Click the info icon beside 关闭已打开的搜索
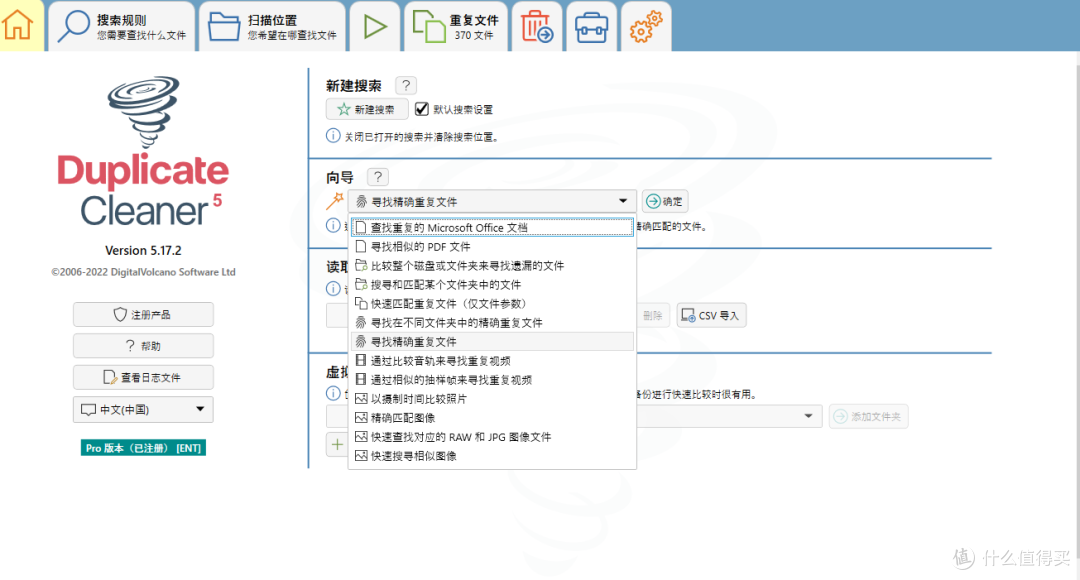 tap(333, 136)
